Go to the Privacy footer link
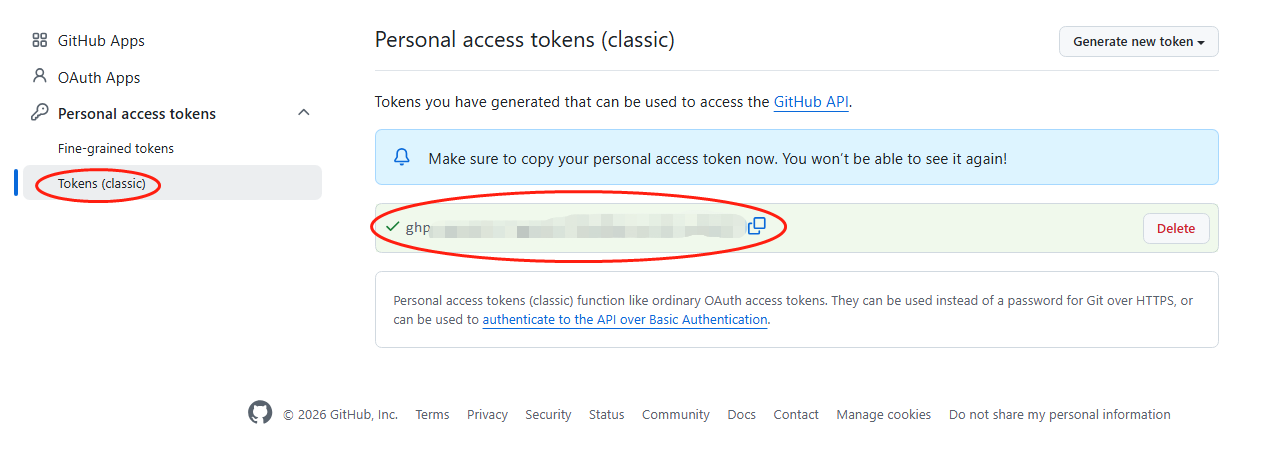The image size is (1276, 450). [487, 415]
